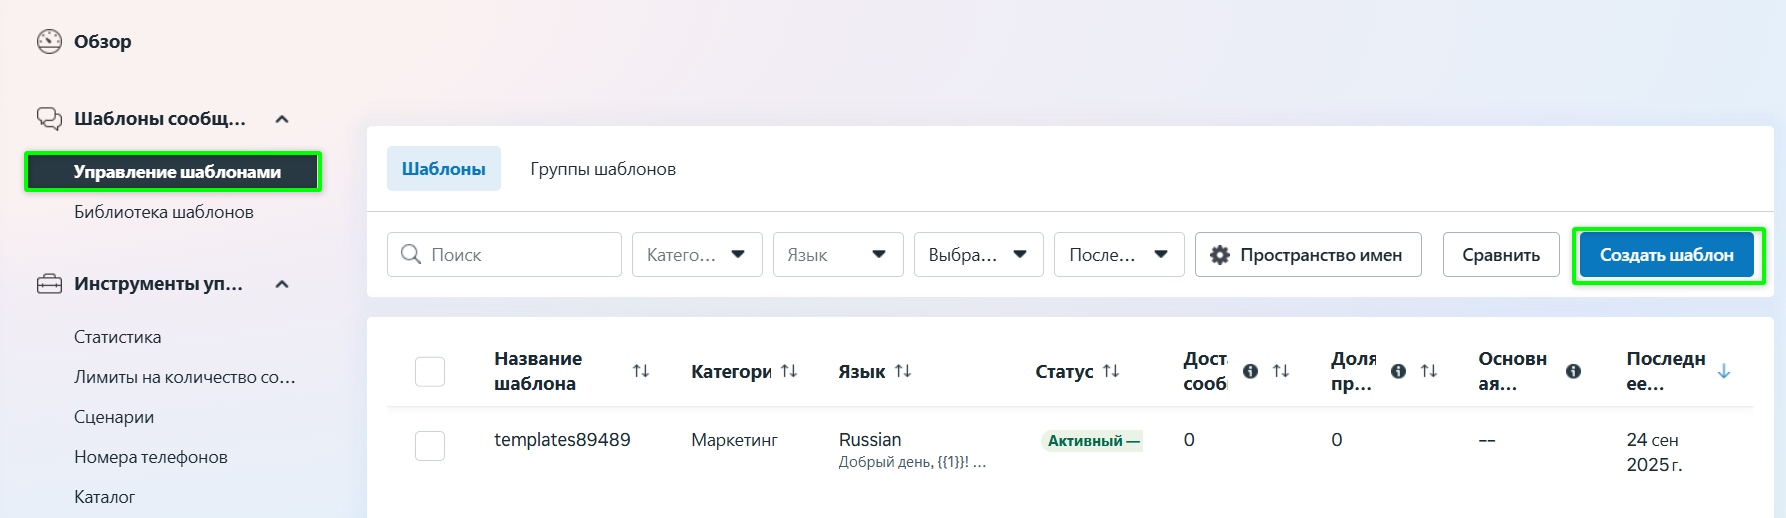
Task: Click the message templates chat icon
Action: (x=49, y=119)
